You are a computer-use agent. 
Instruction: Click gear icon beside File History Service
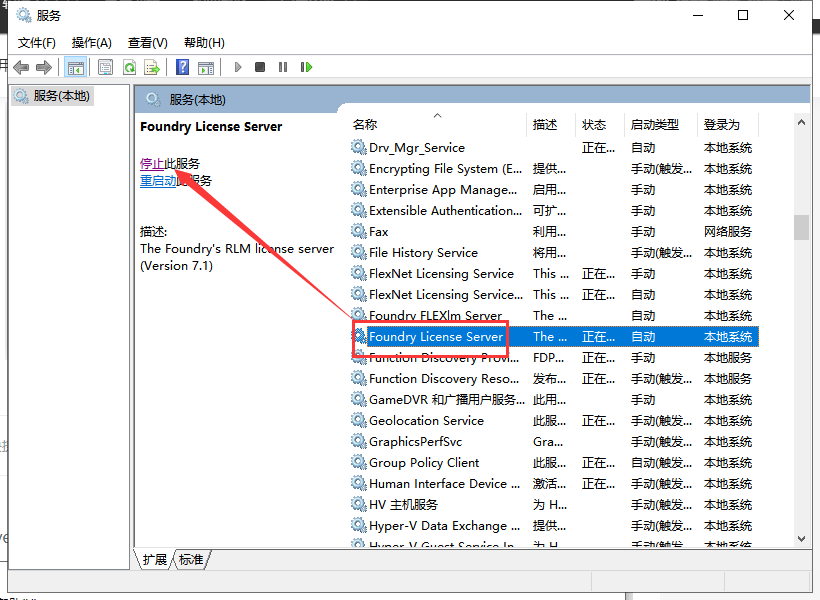tap(358, 252)
